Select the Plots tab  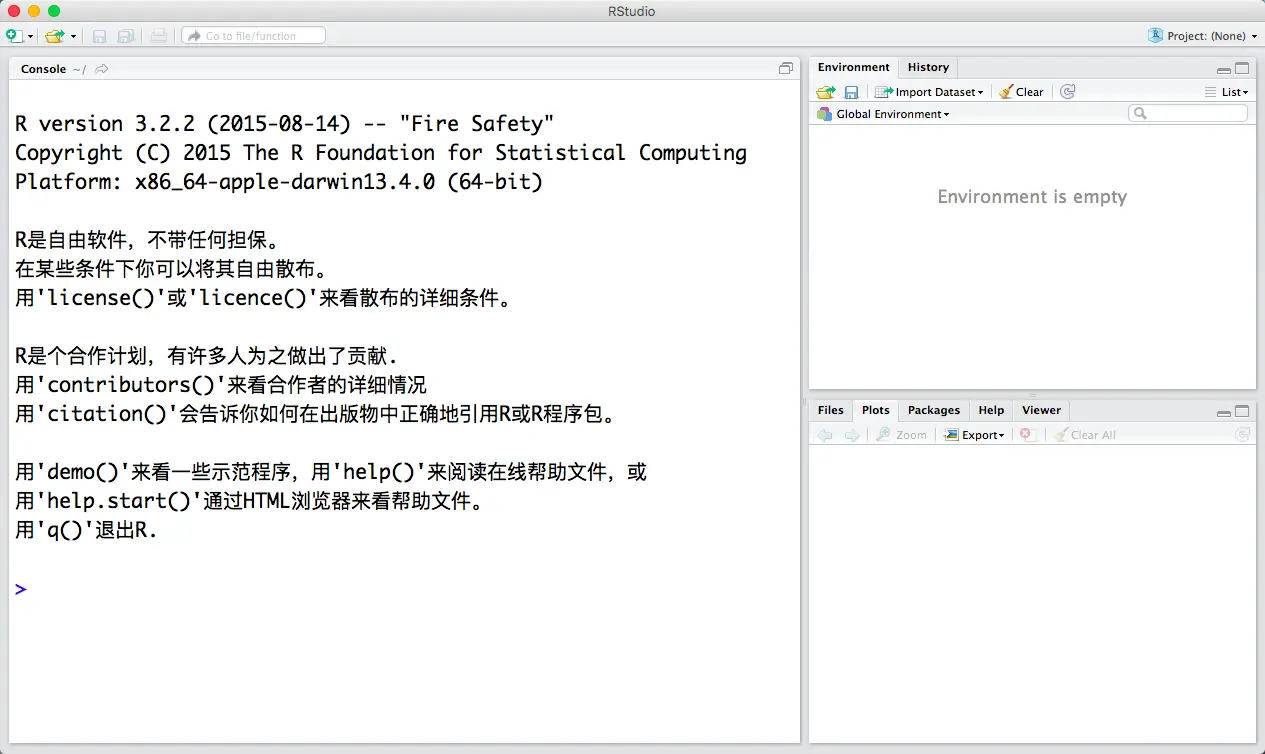click(x=876, y=410)
